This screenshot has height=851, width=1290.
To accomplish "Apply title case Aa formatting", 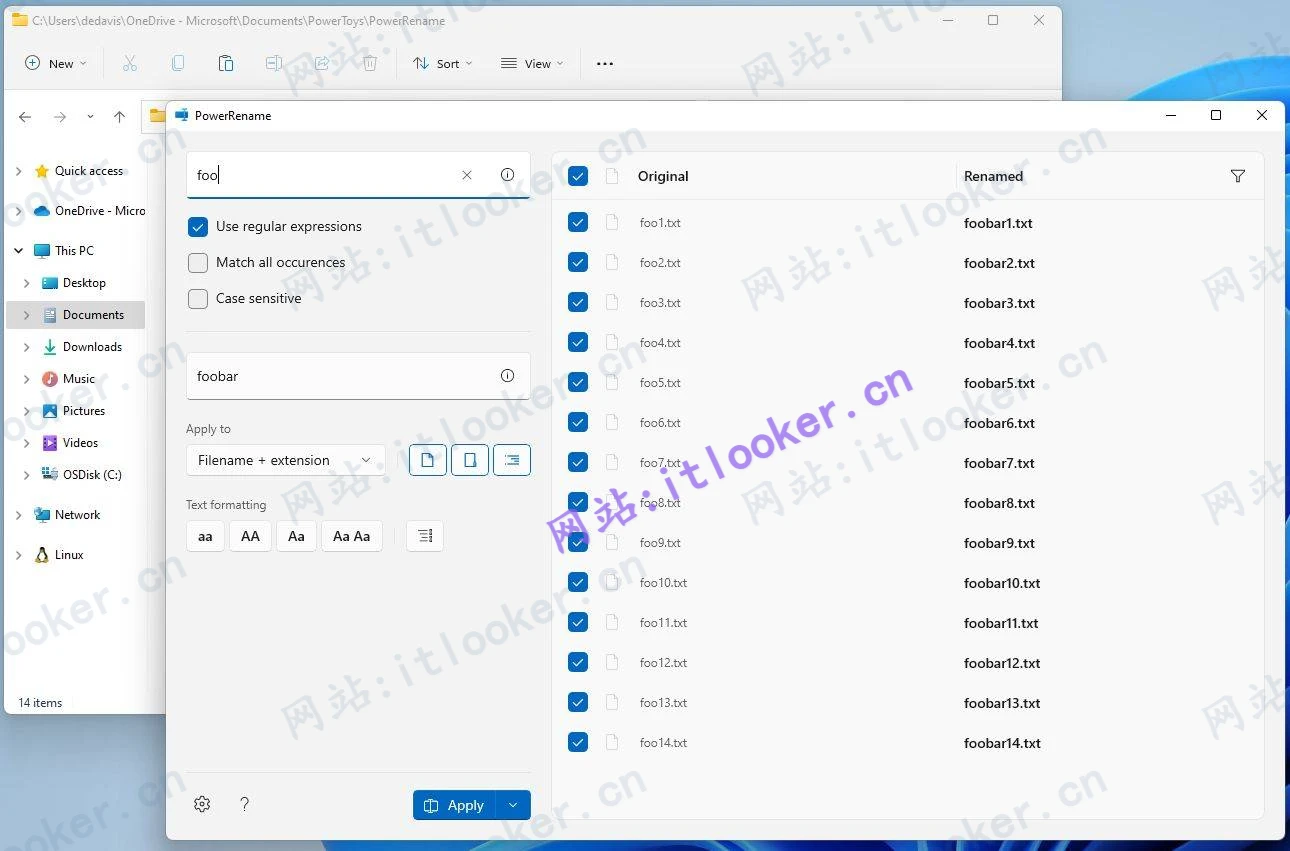I will [296, 536].
